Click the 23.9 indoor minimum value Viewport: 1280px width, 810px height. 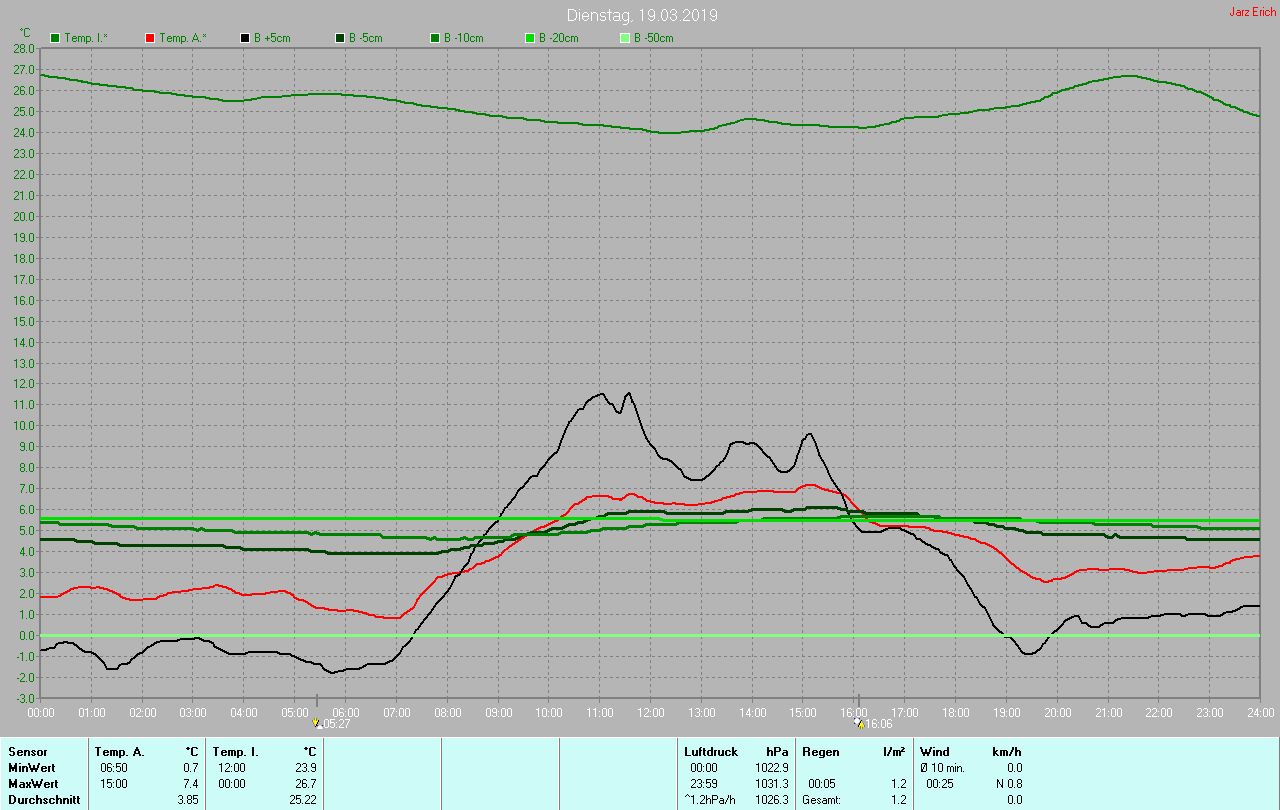pyautogui.click(x=305, y=767)
